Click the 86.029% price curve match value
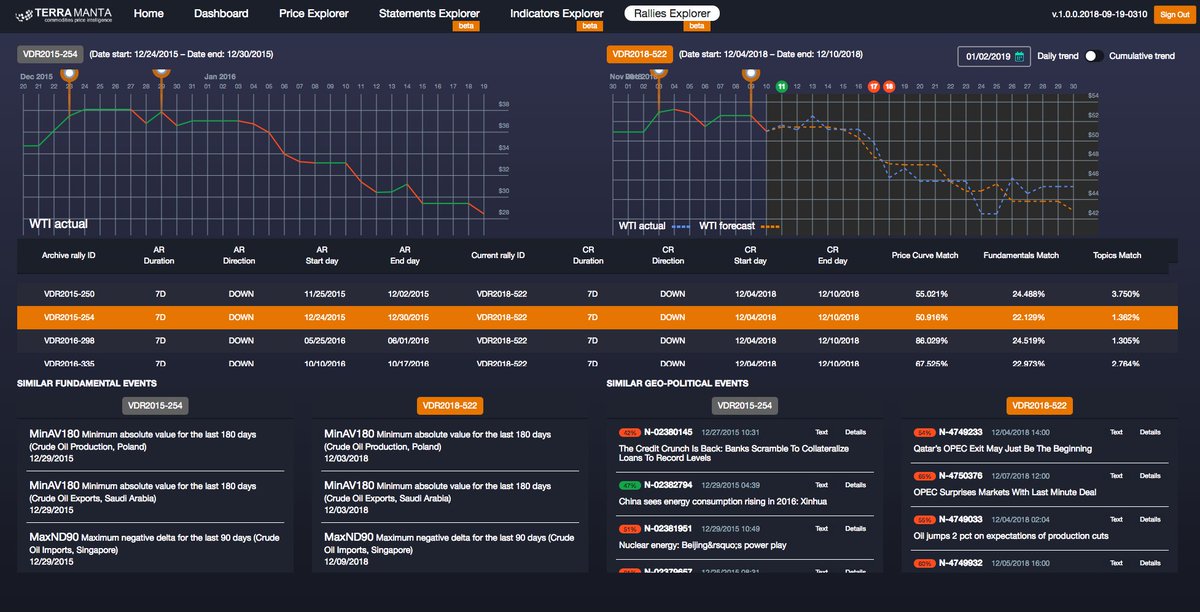Viewport: 1200px width, 612px height. click(931, 341)
